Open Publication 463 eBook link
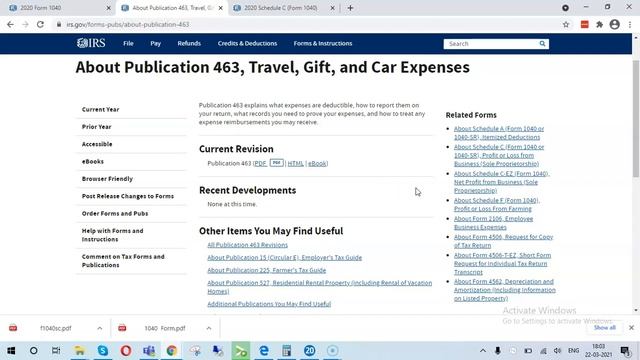 pos(317,163)
